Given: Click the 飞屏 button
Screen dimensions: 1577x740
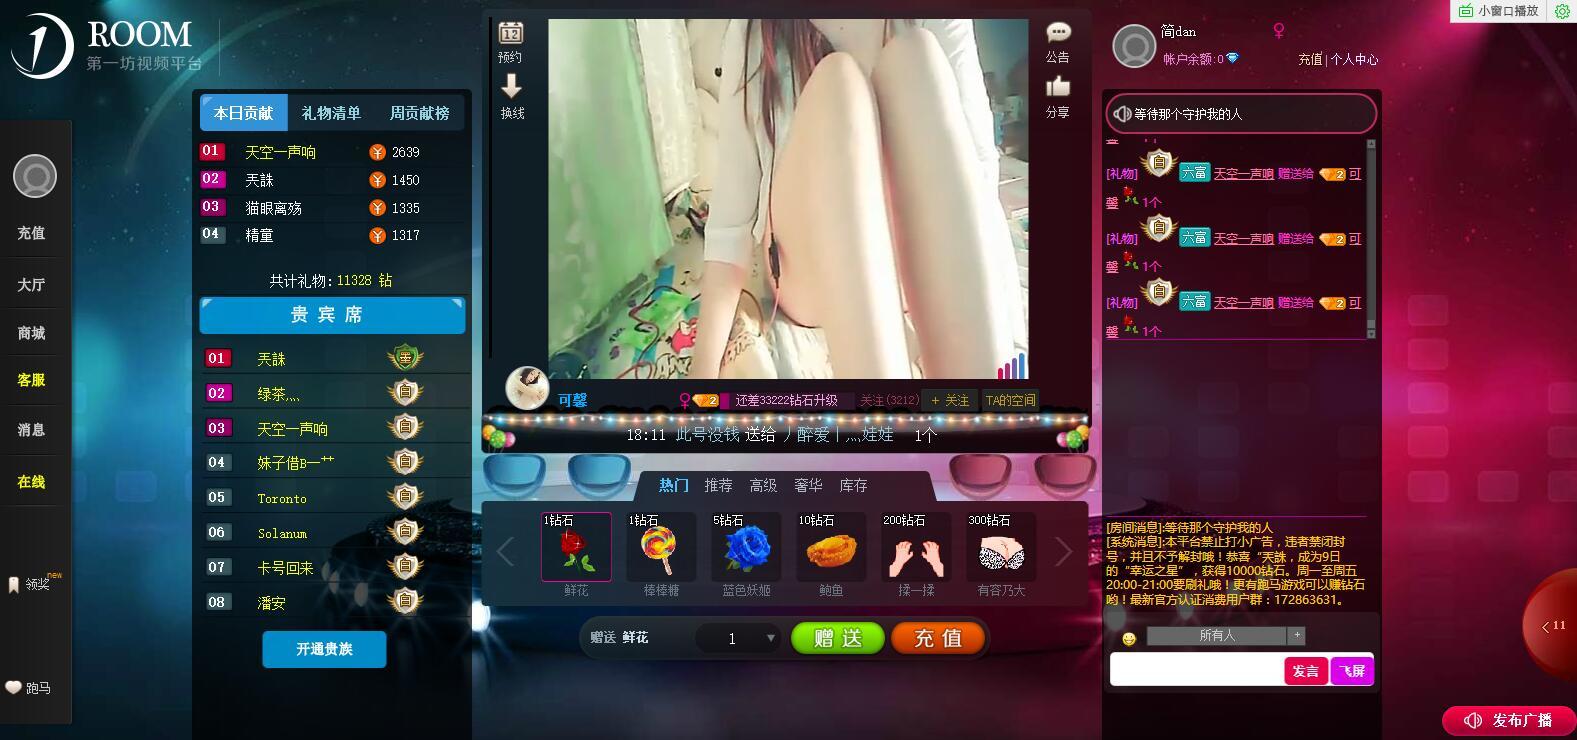Looking at the screenshot, I should coord(1352,671).
